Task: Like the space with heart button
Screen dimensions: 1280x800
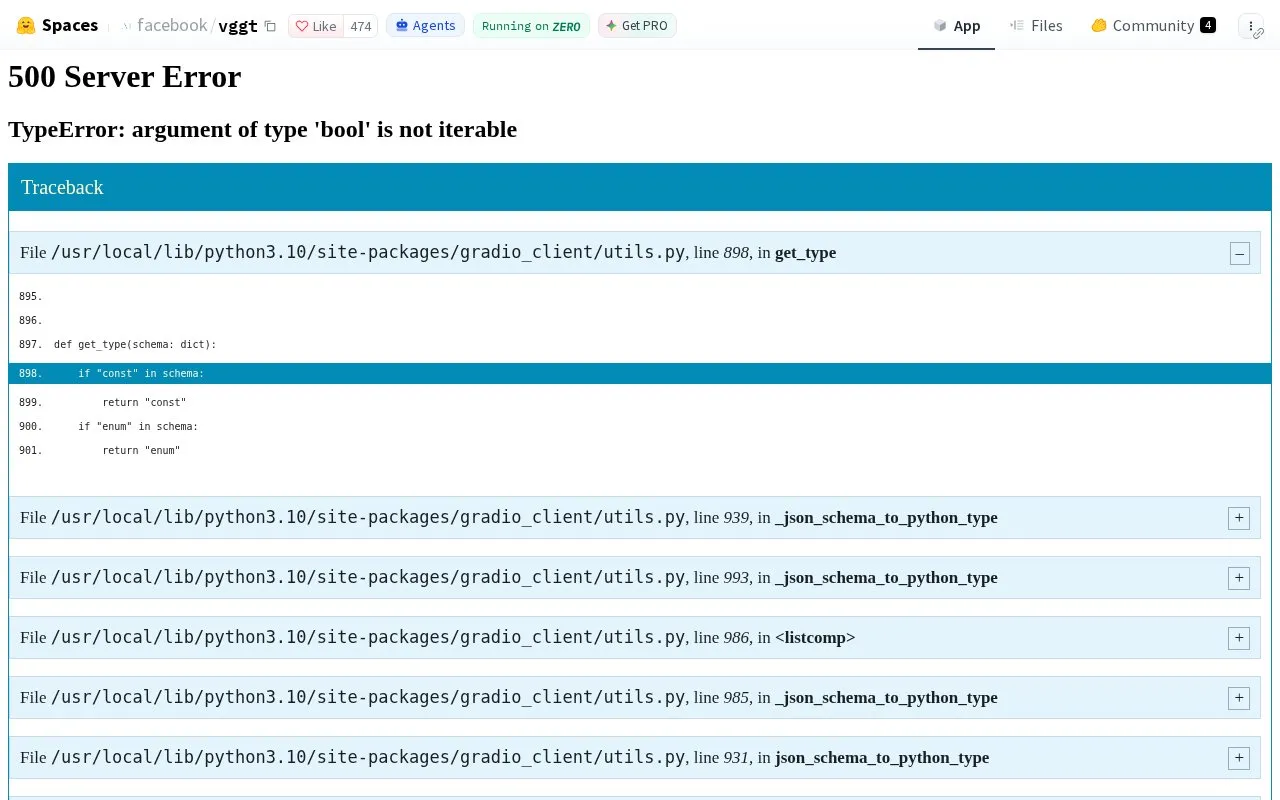Action: (x=316, y=26)
